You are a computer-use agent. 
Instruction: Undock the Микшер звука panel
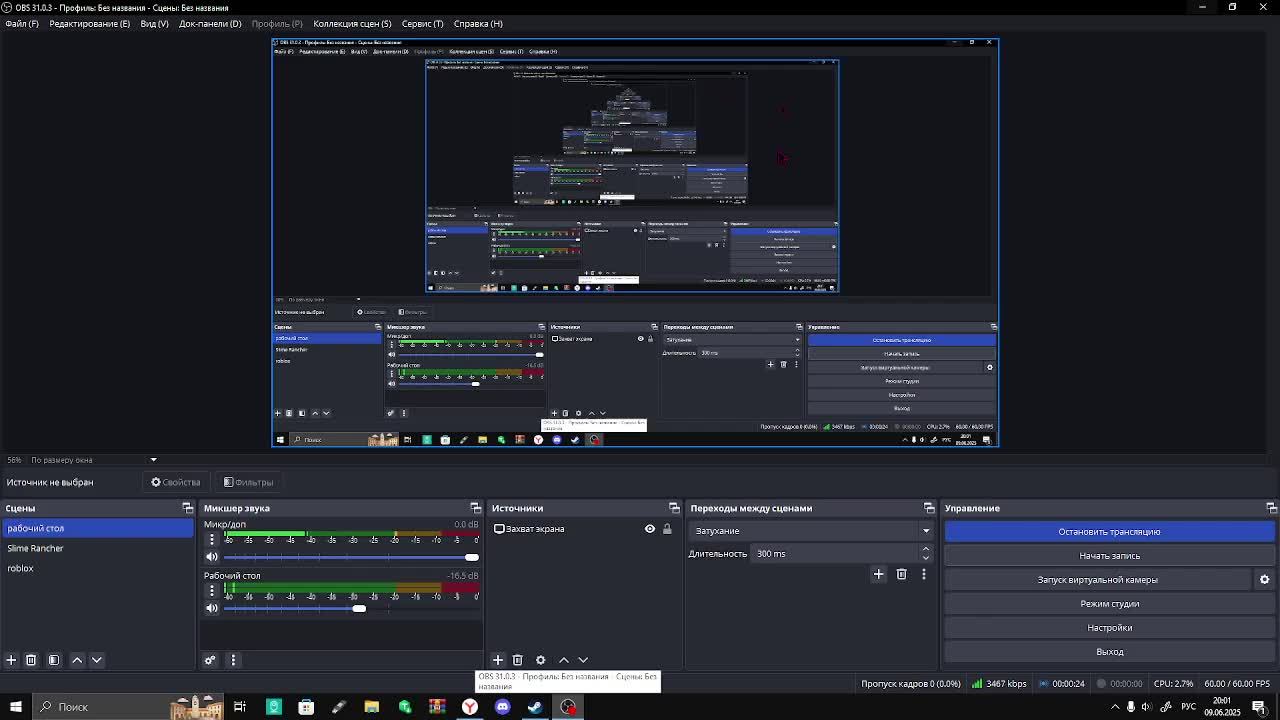point(476,508)
